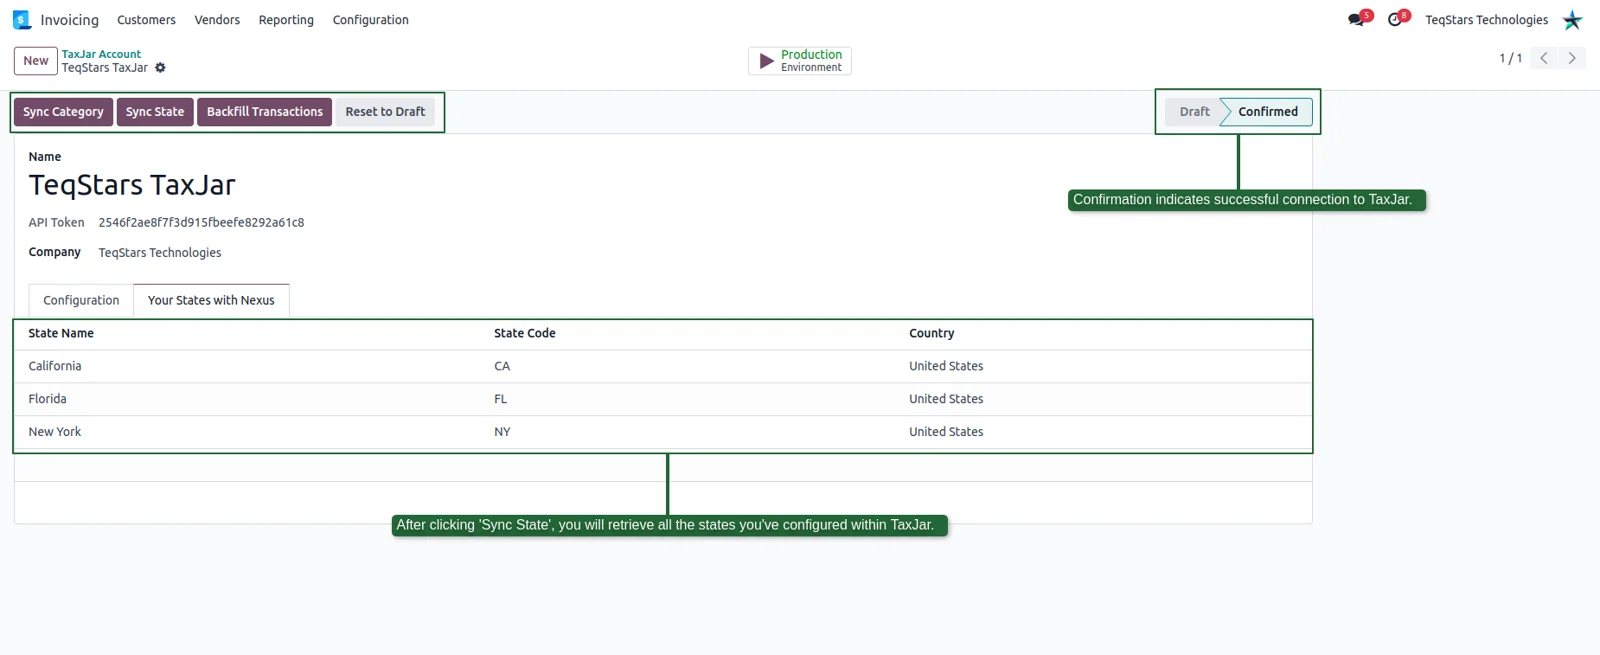The image size is (1600, 655).
Task: Open the California row
Action: pyautogui.click(x=662, y=366)
